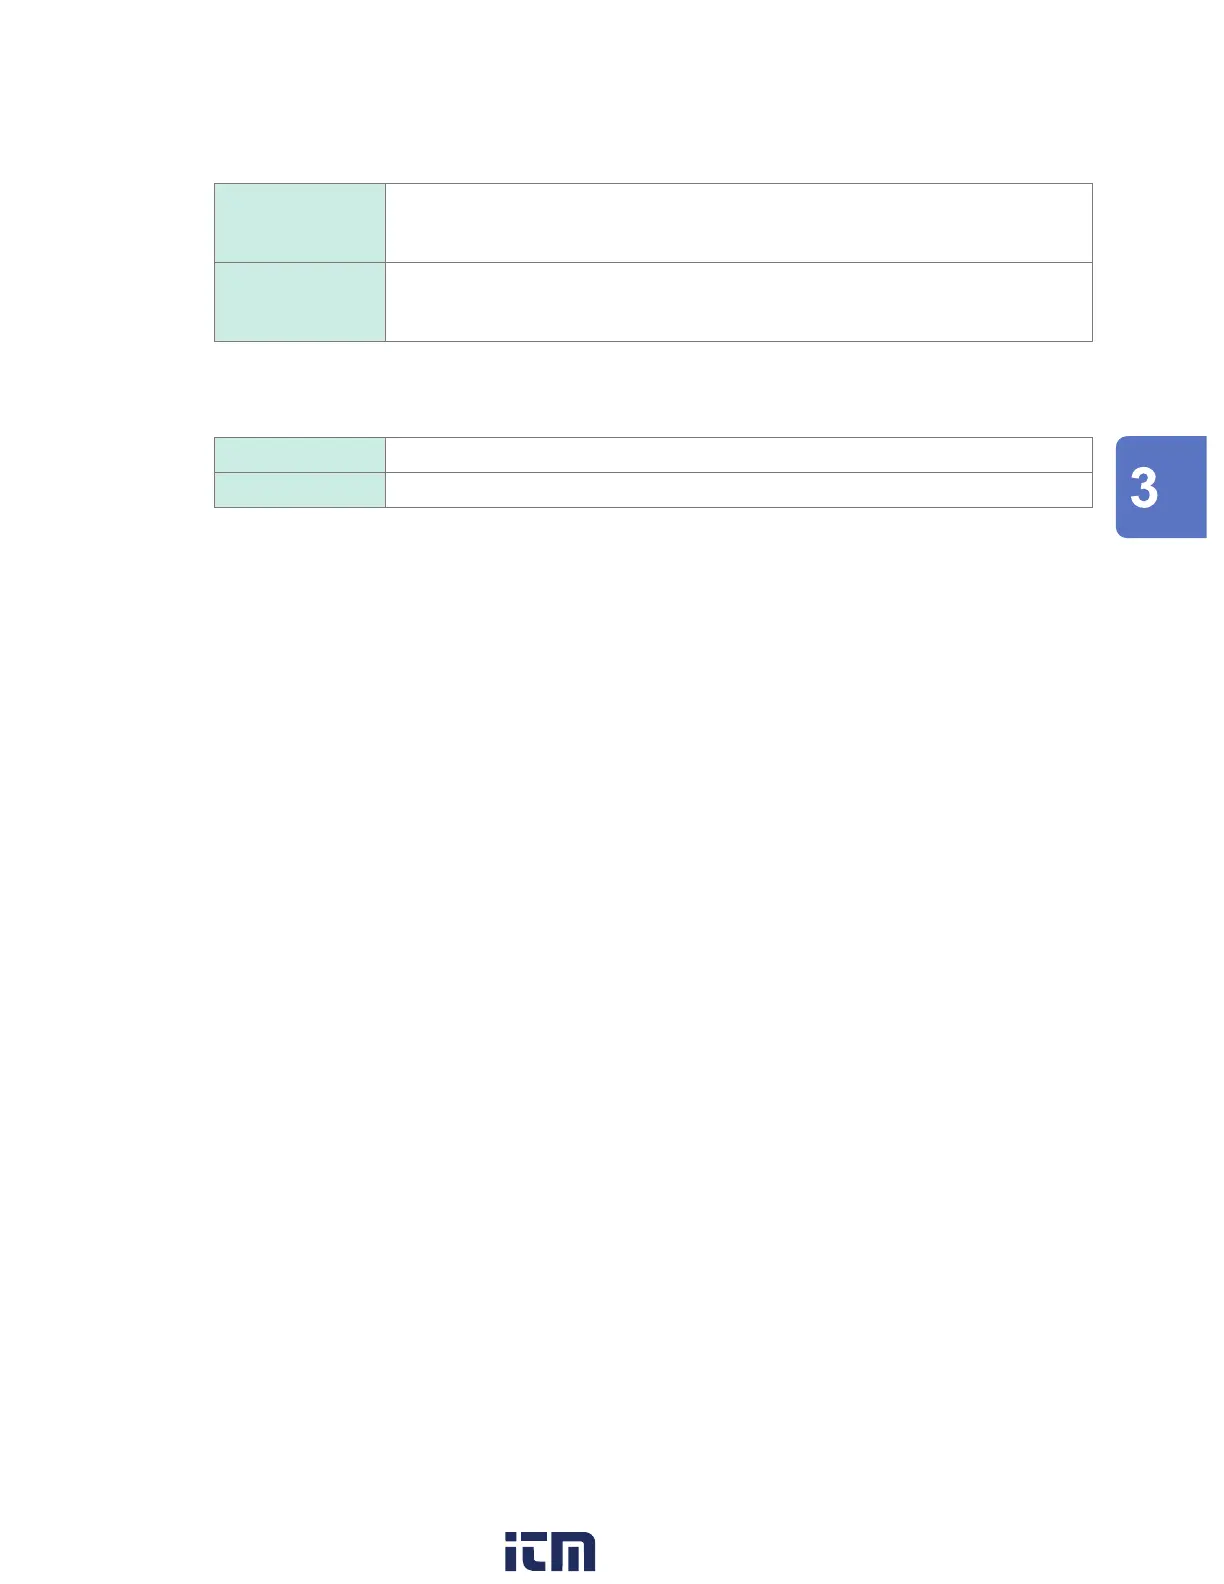The height and width of the screenshot is (1584, 1224).
Task: Click the blank gap between the two tables
Action: tap(650, 389)
